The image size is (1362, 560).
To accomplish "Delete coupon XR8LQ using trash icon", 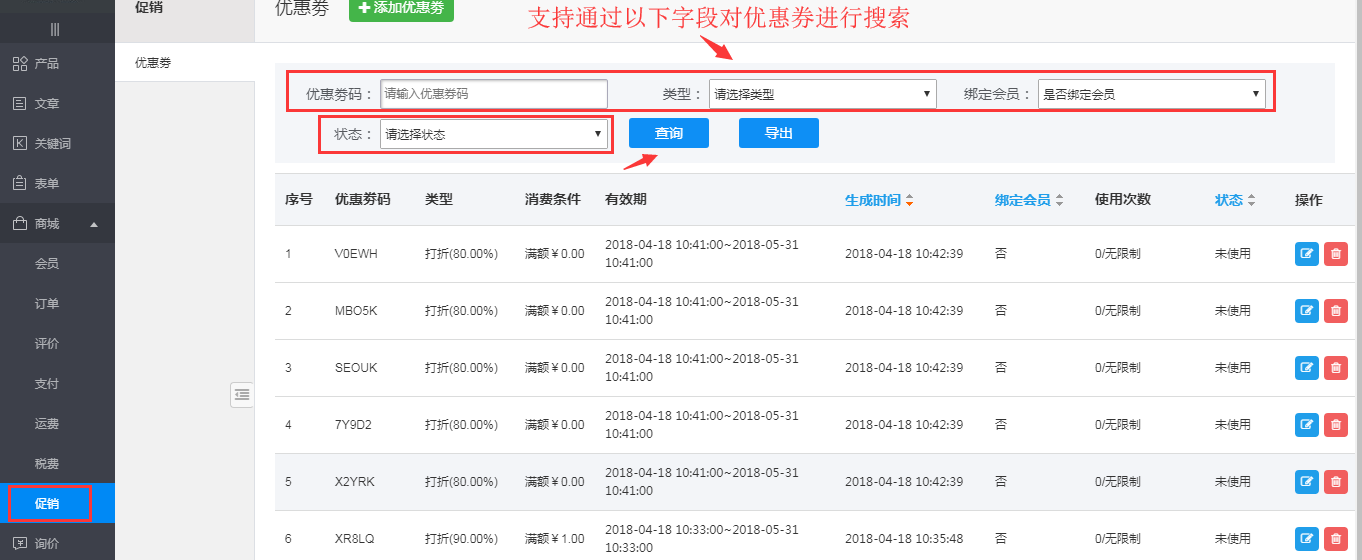I will [1335, 539].
